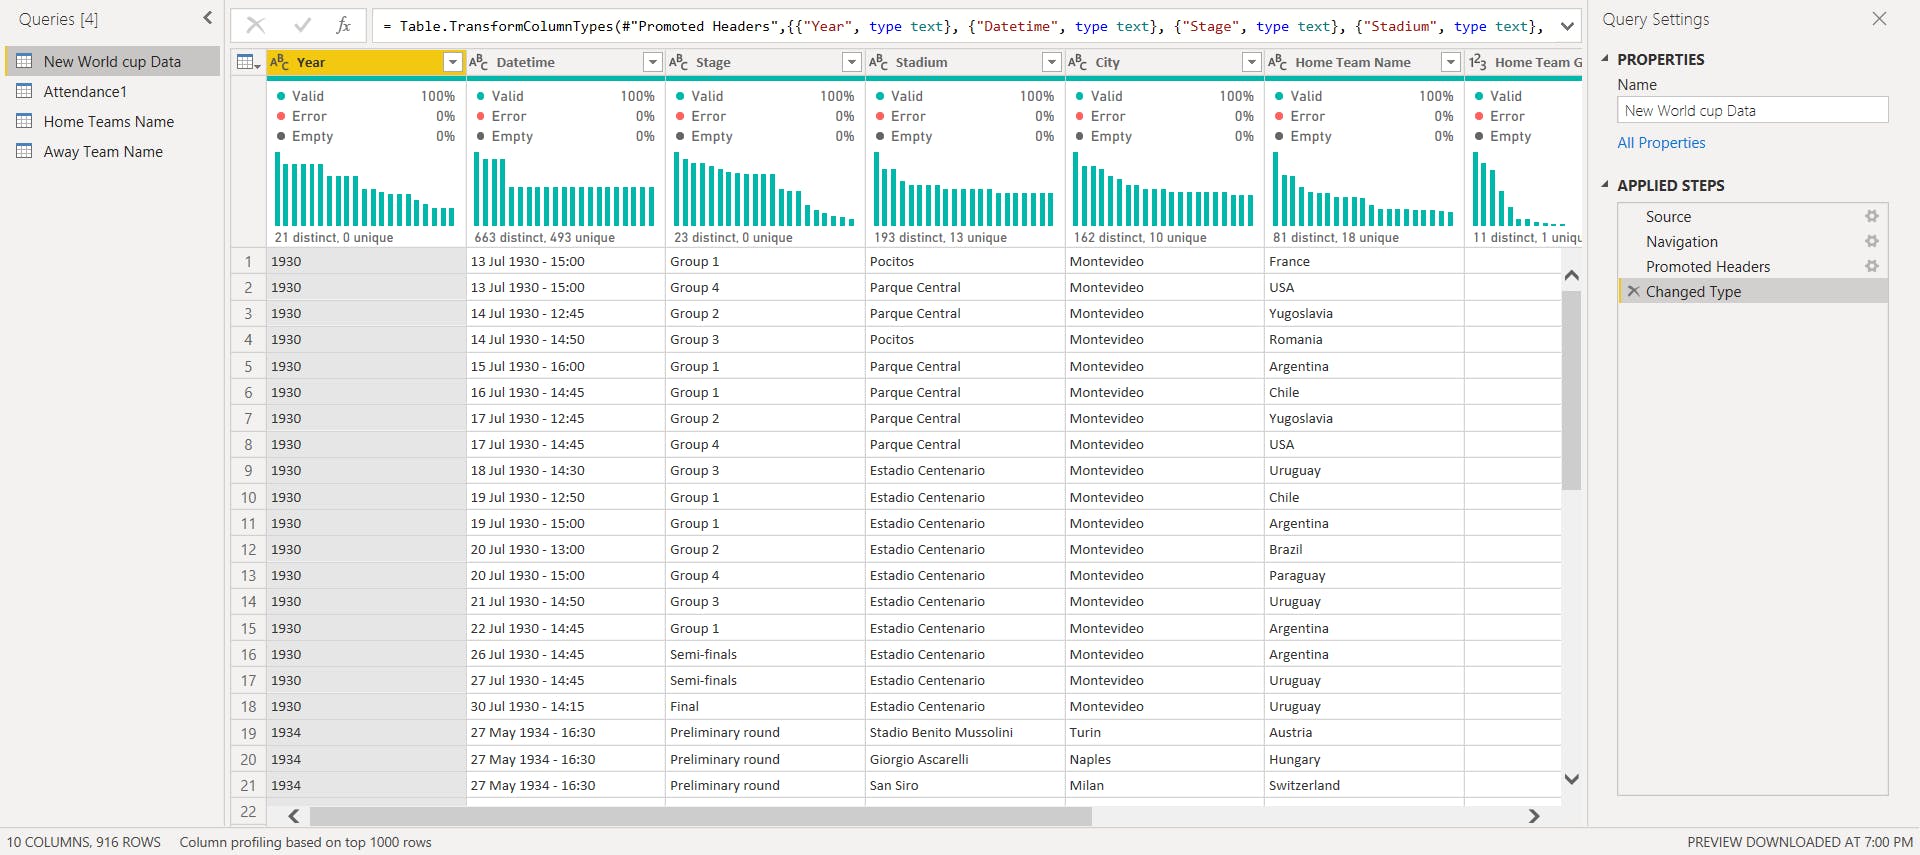Click the formula bar text field
Image resolution: width=1920 pixels, height=855 pixels.
coord(964,26)
